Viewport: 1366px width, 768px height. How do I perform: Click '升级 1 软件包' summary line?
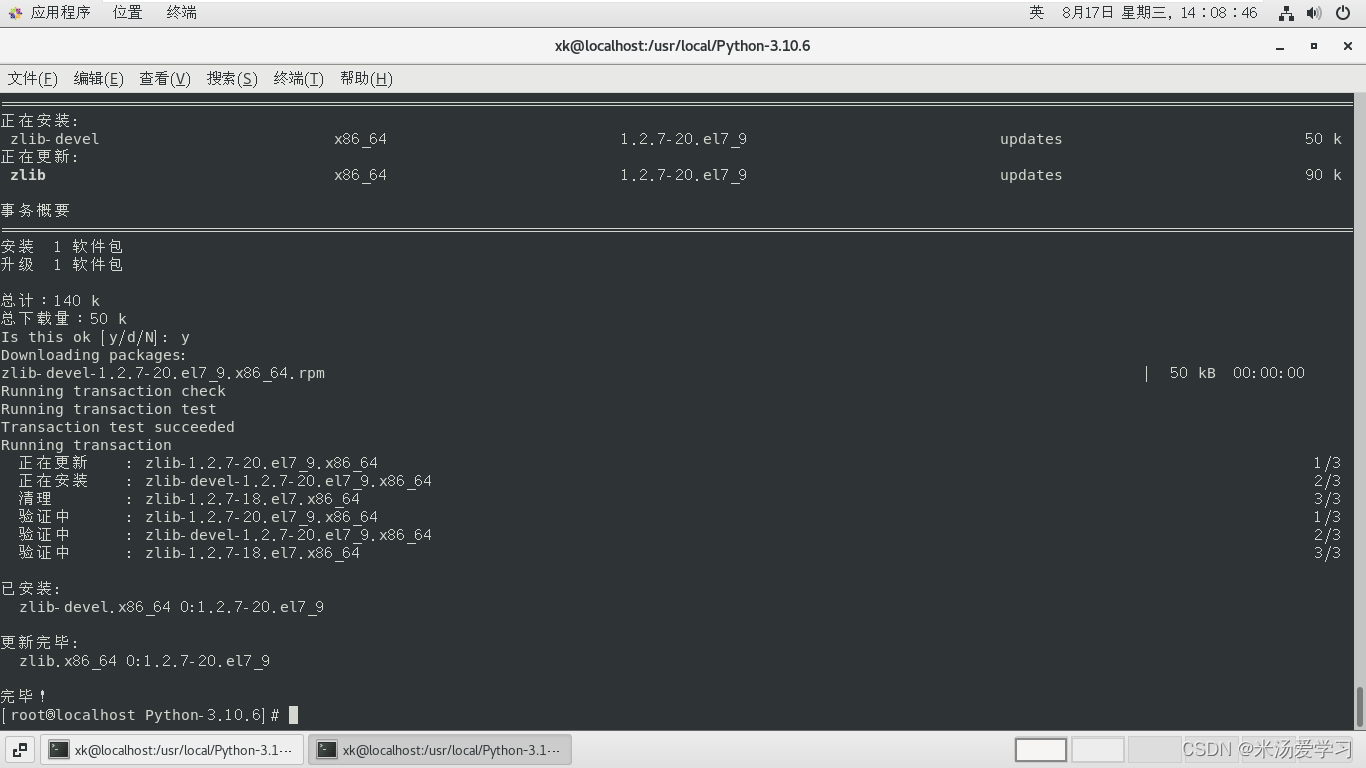pos(62,265)
